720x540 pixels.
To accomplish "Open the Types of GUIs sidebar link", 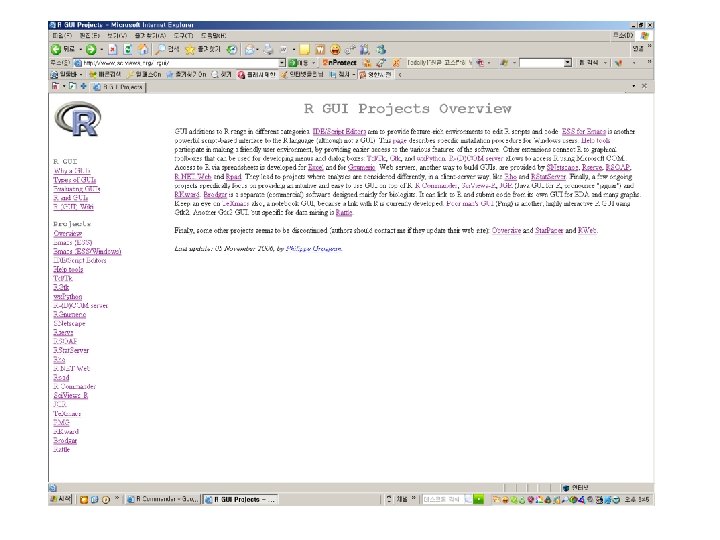I will click(x=74, y=180).
